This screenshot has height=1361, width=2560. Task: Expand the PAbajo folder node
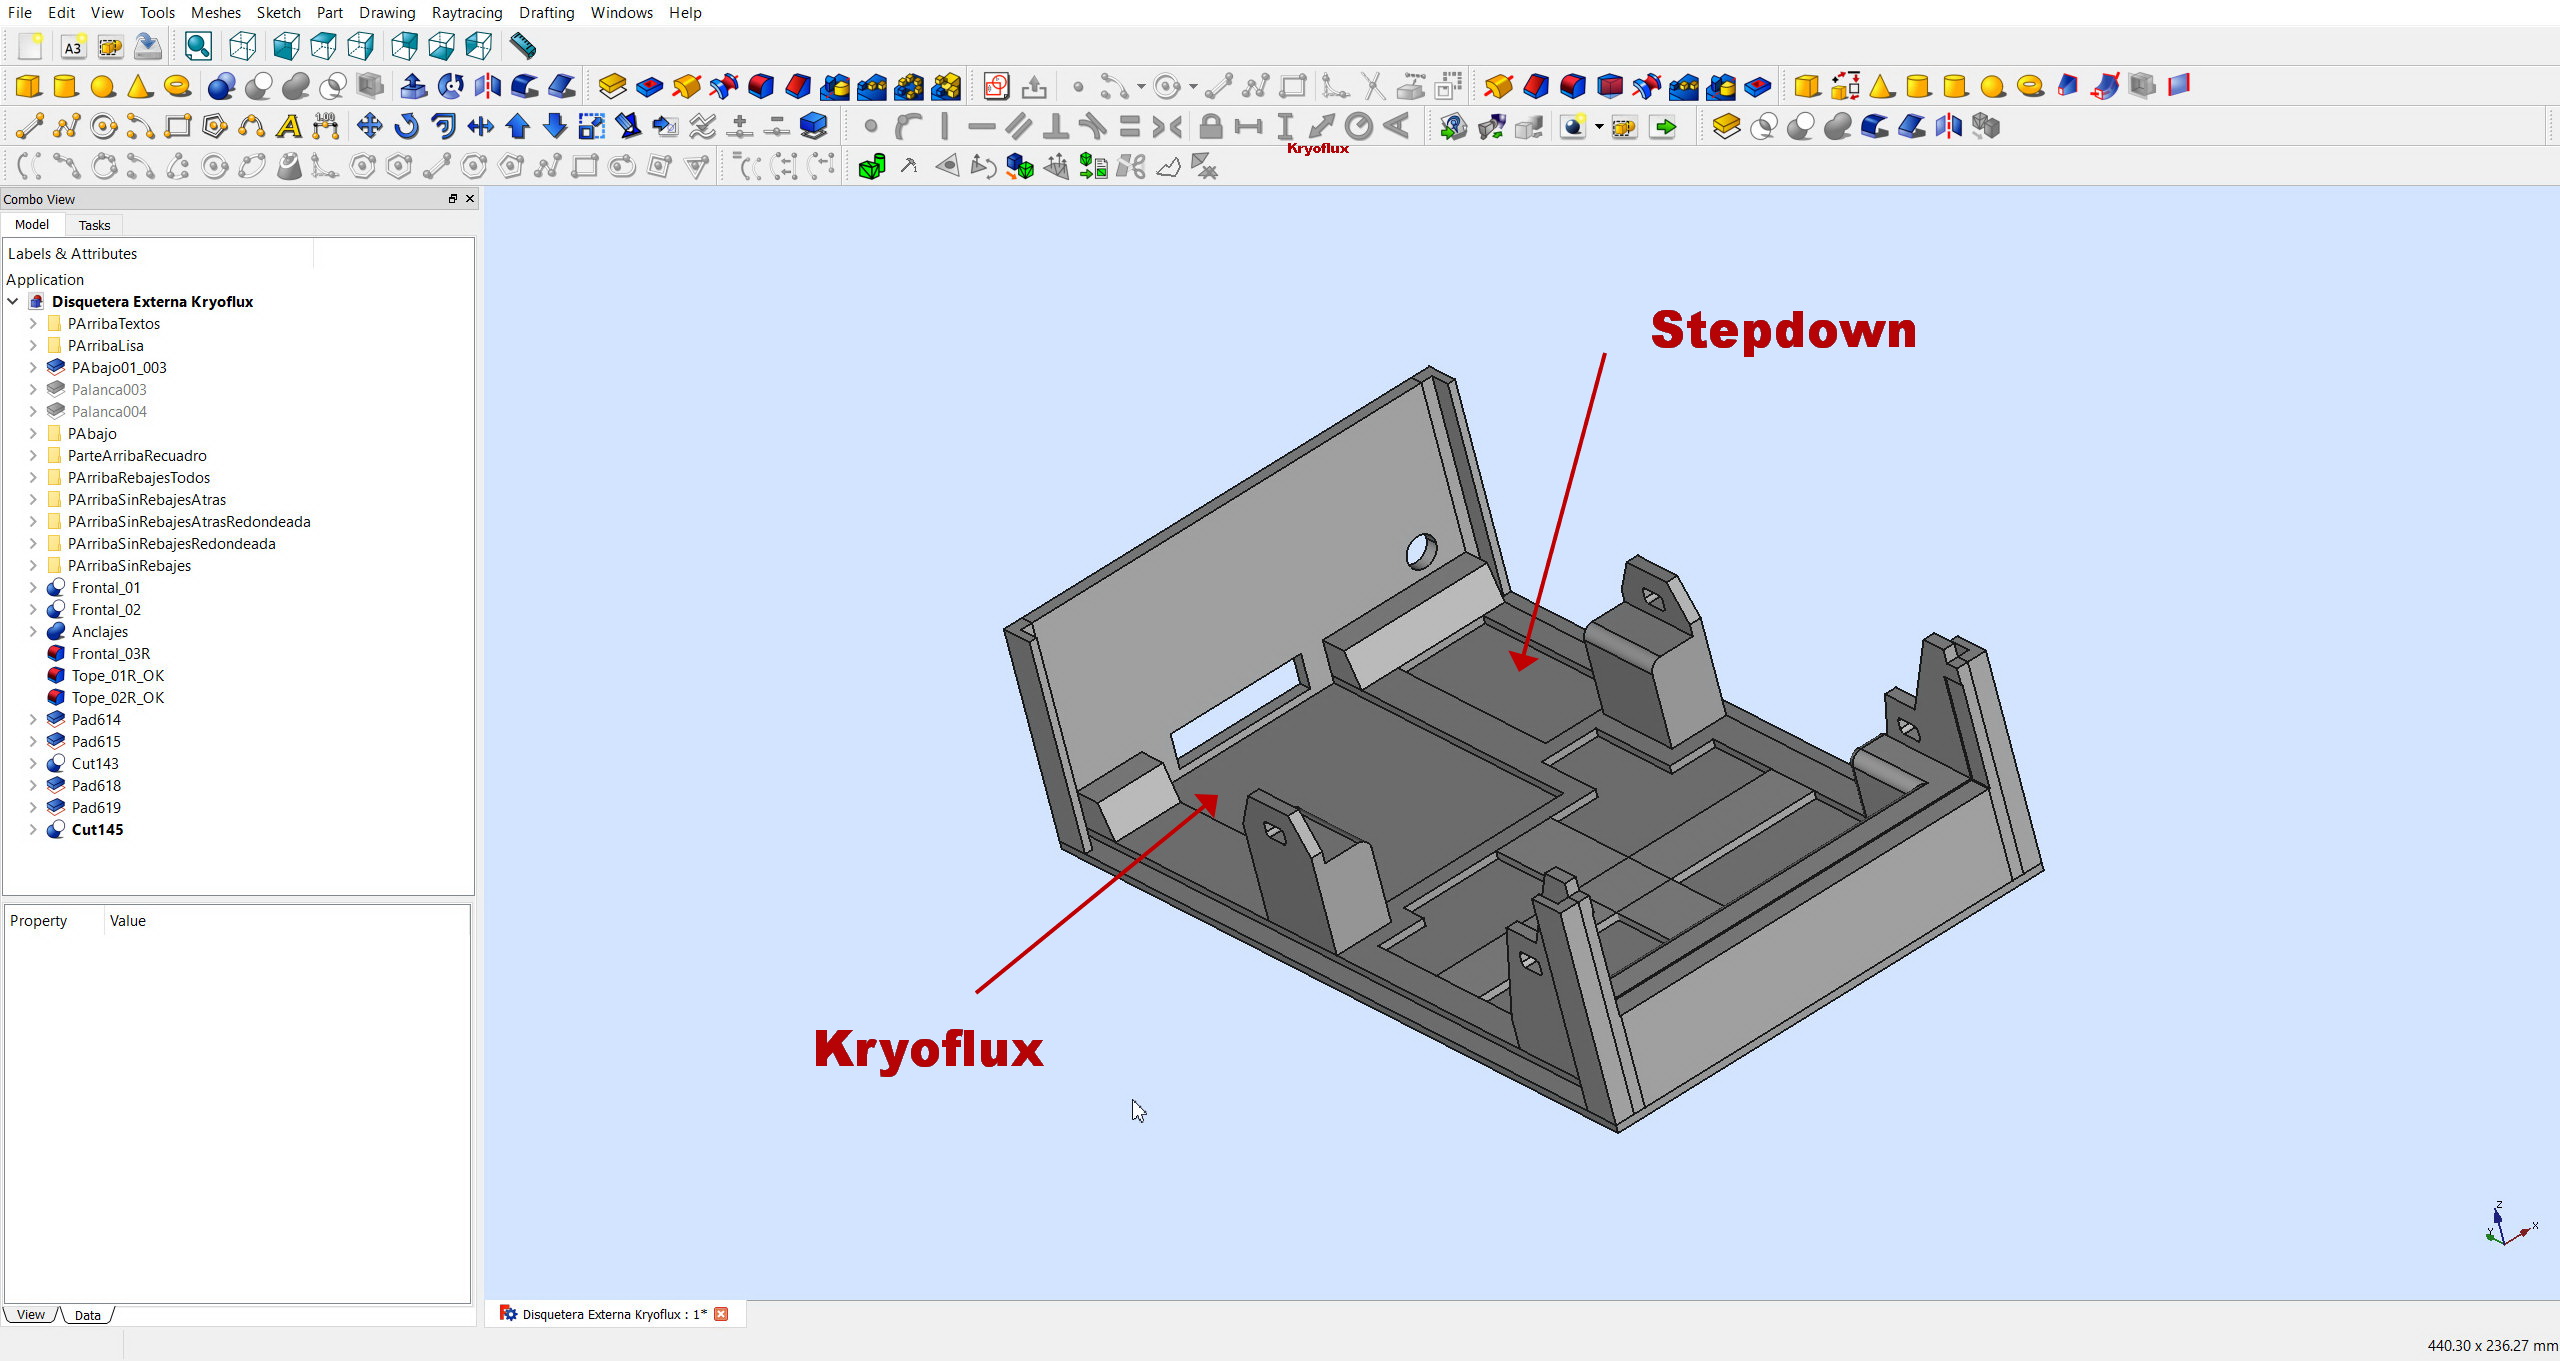click(33, 434)
